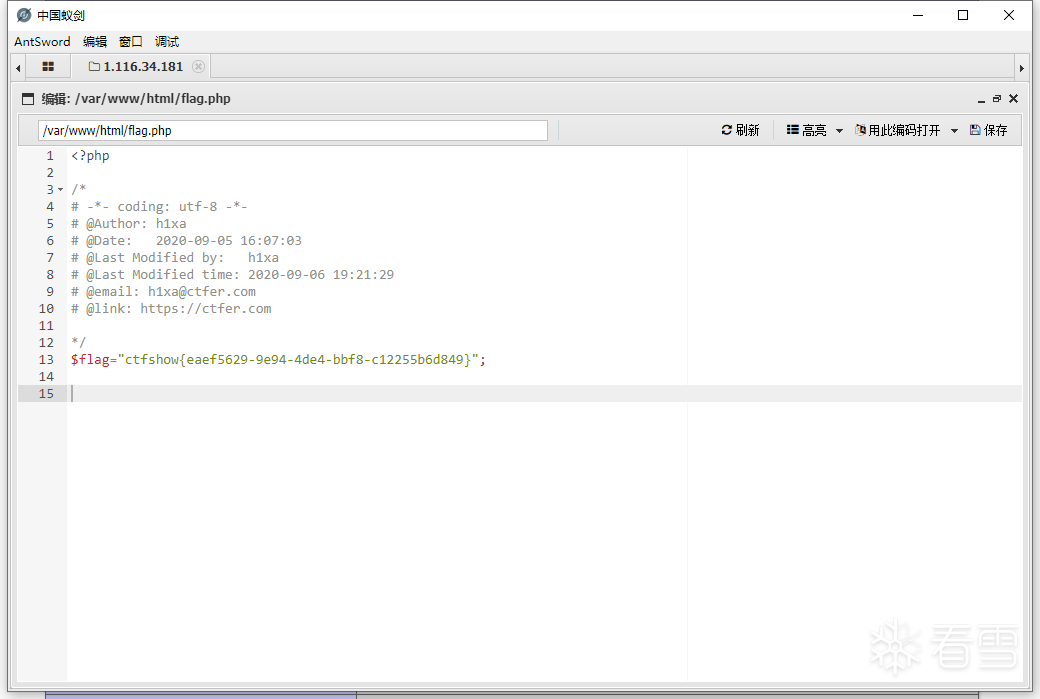Close the 中国蚁剑 window
Screen dimensions: 1040x699
tap(1009, 15)
